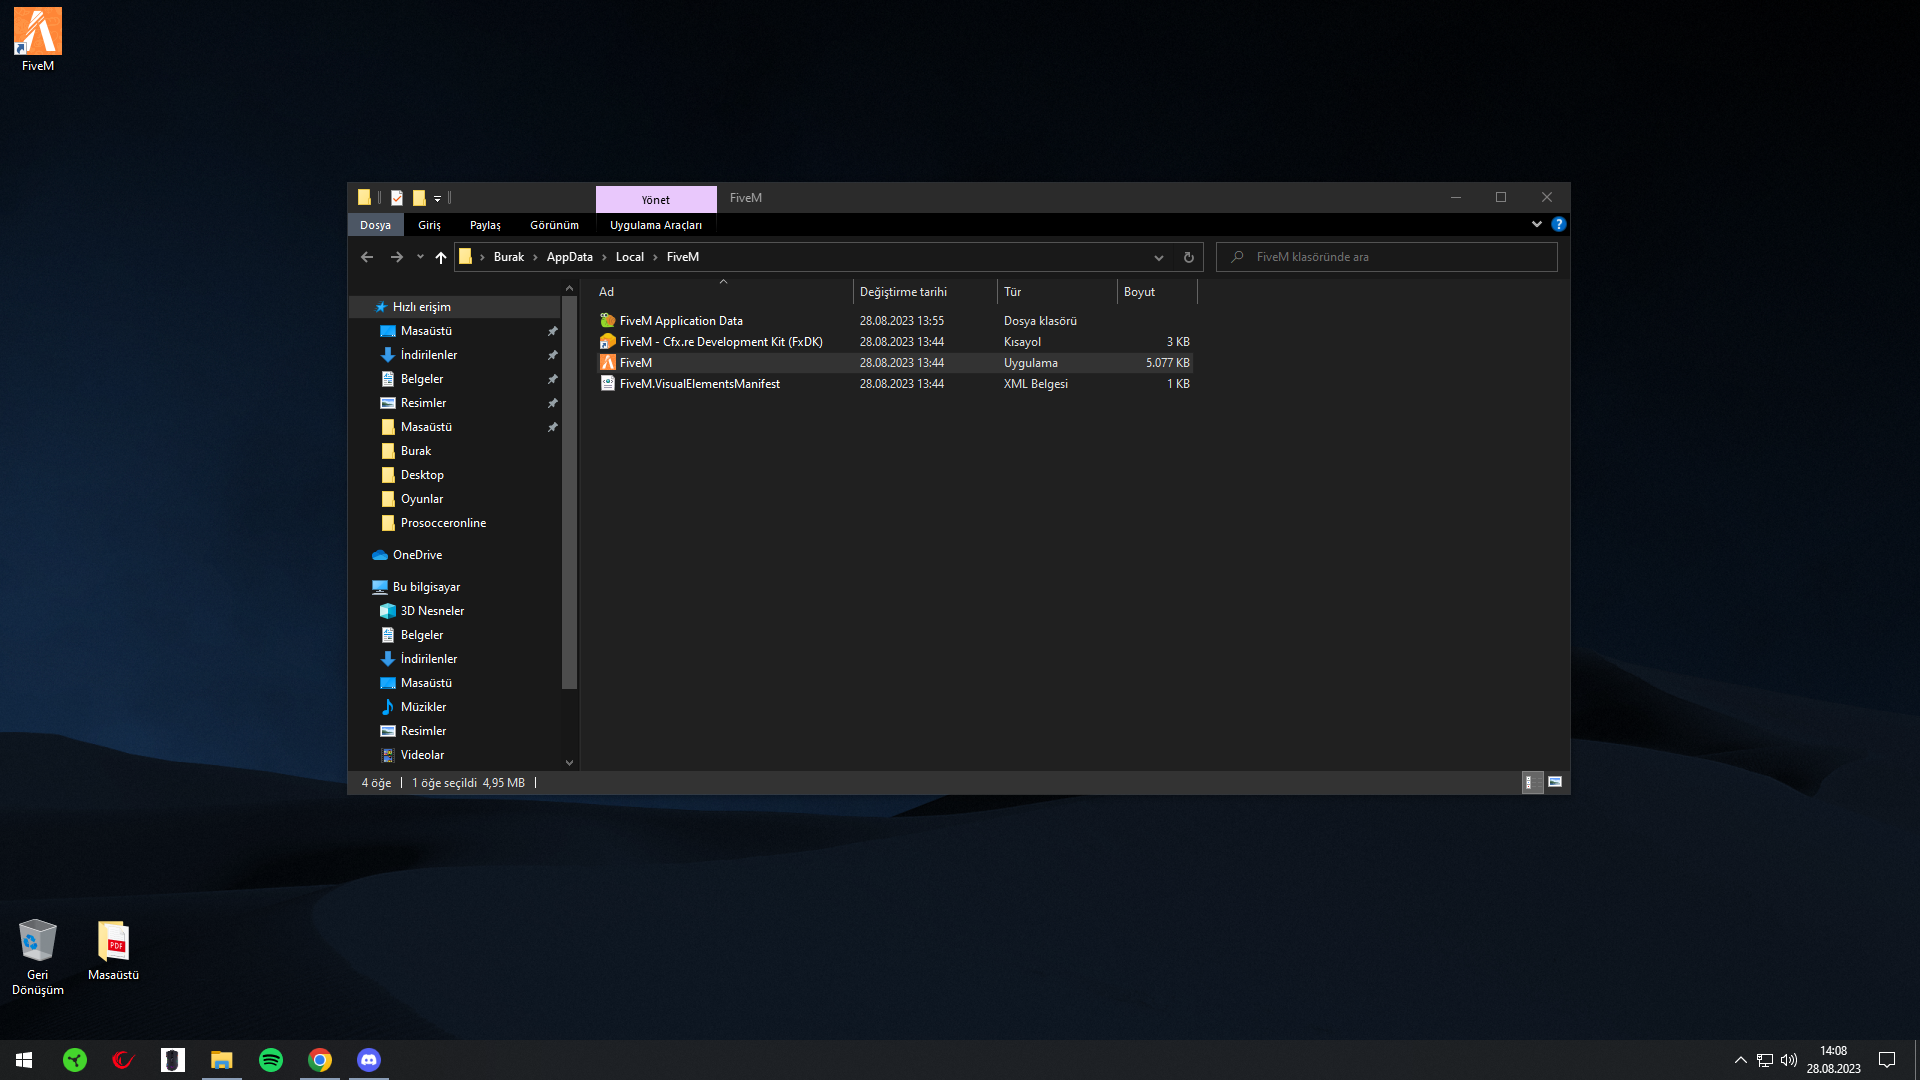Launch Google Chrome from taskbar
The image size is (1920, 1080).
(x=320, y=1060)
